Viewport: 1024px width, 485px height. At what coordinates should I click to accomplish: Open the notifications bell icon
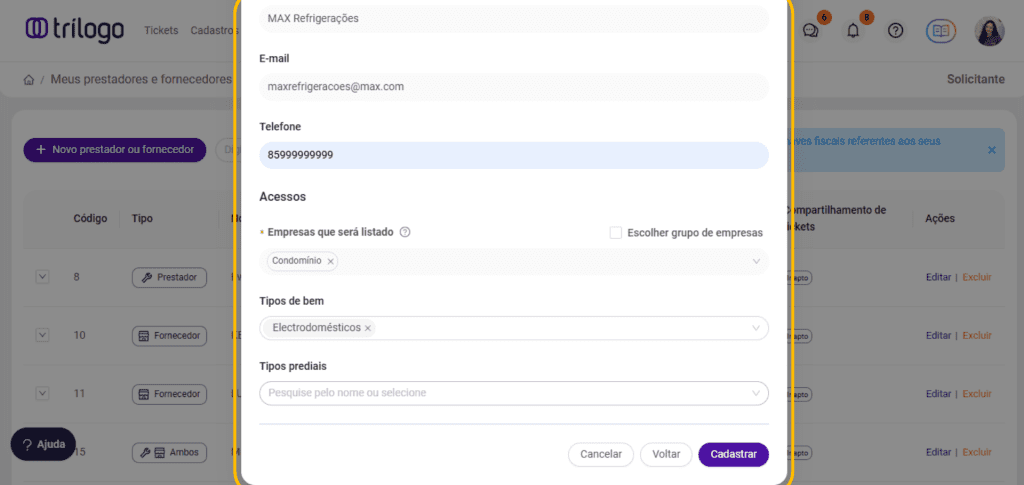(853, 30)
